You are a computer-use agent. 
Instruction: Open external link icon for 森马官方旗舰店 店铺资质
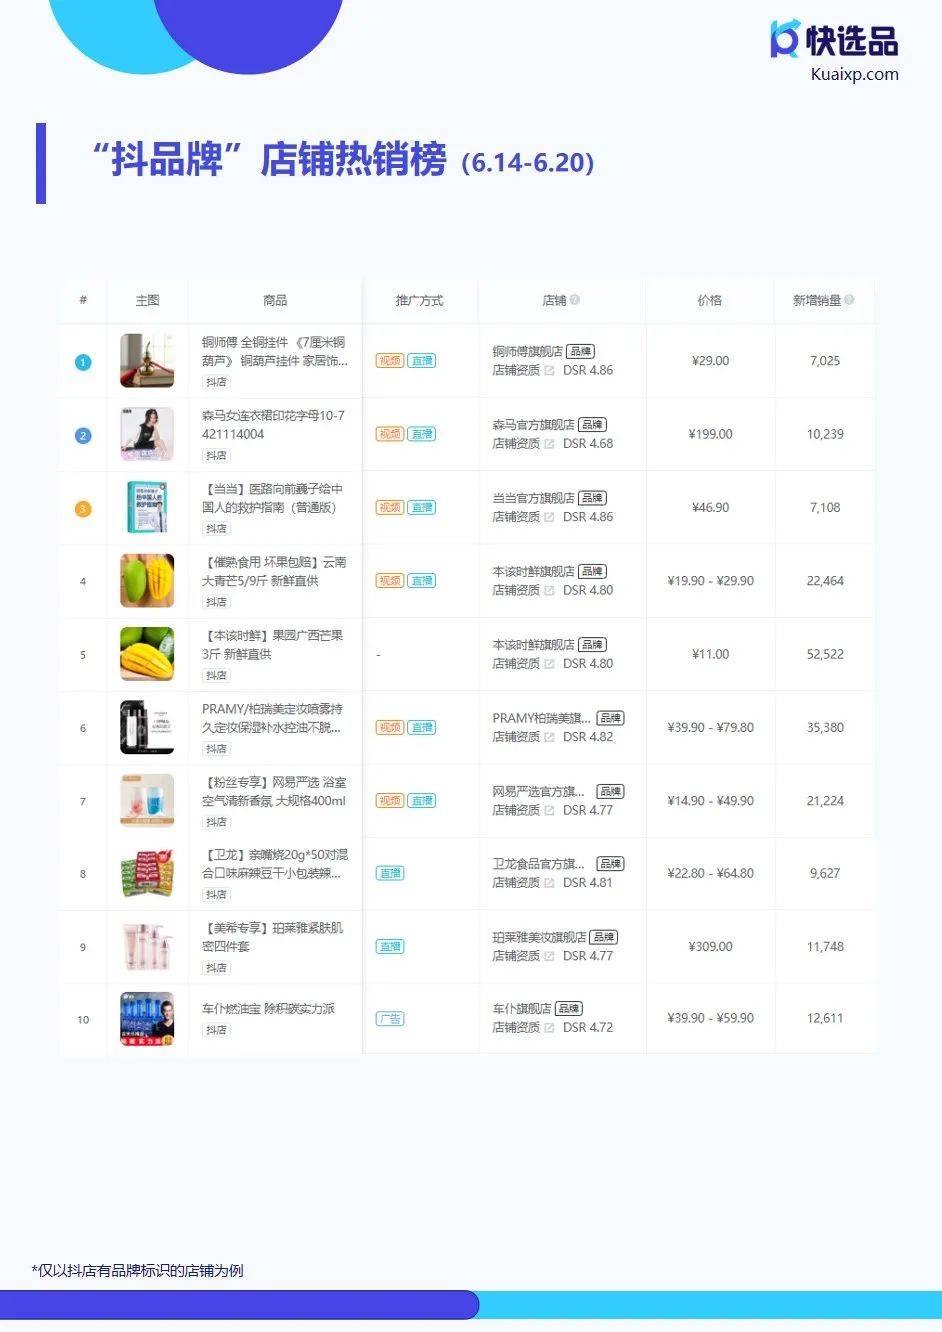[549, 444]
